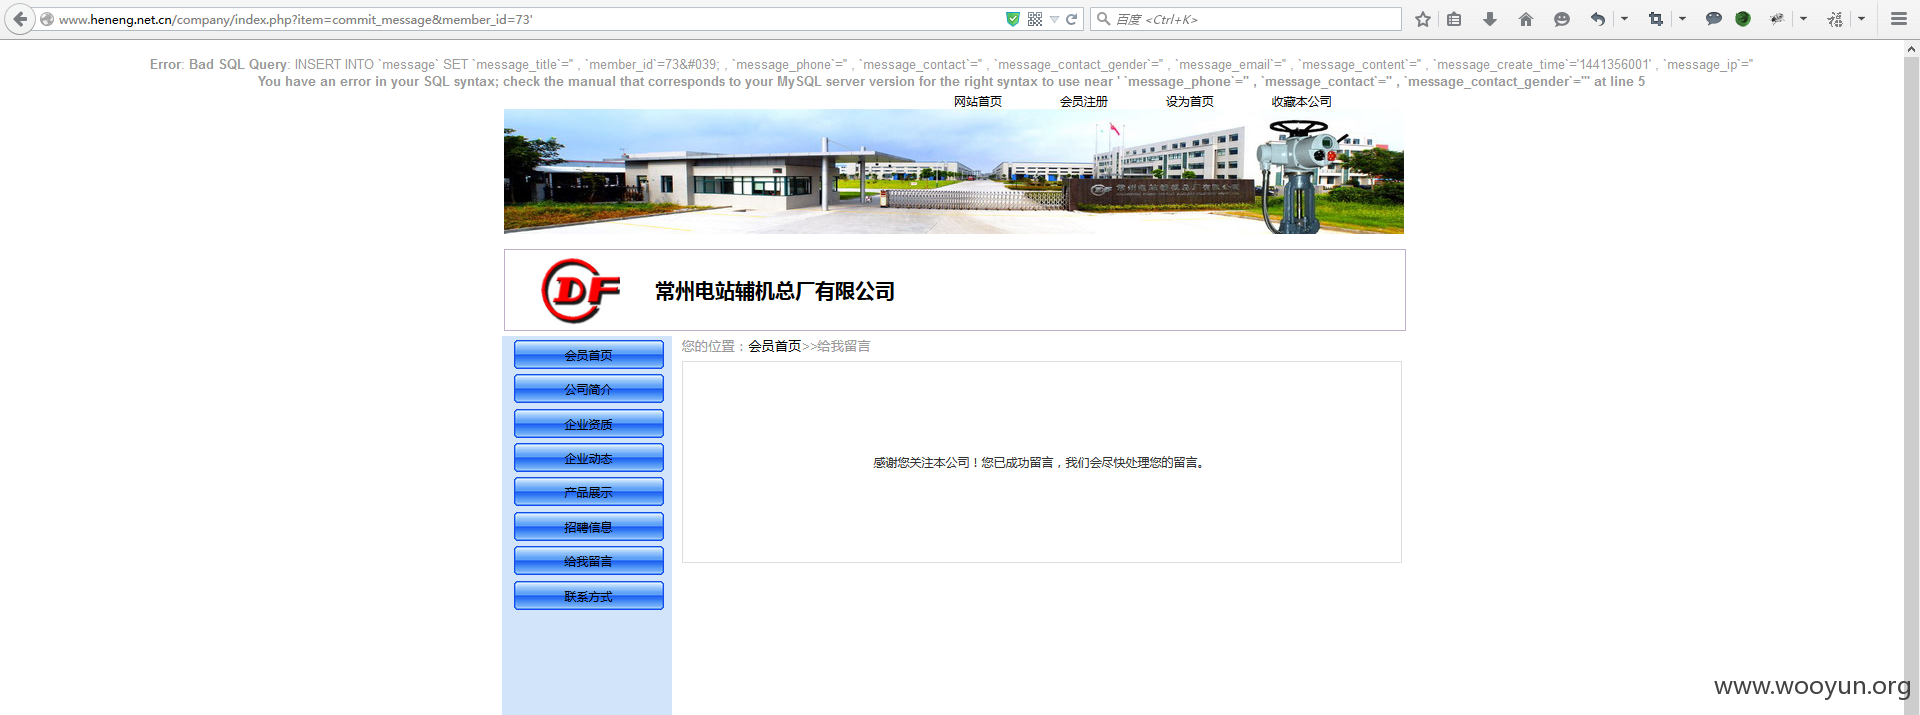The height and width of the screenshot is (715, 1920).
Task: Open the QR code icon in address bar
Action: (x=1035, y=19)
